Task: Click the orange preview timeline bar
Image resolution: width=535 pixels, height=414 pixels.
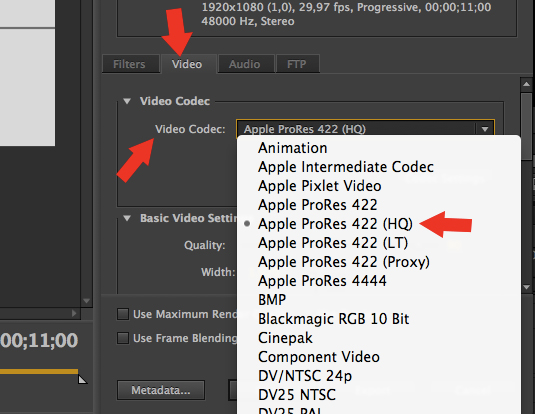Action: (x=39, y=372)
